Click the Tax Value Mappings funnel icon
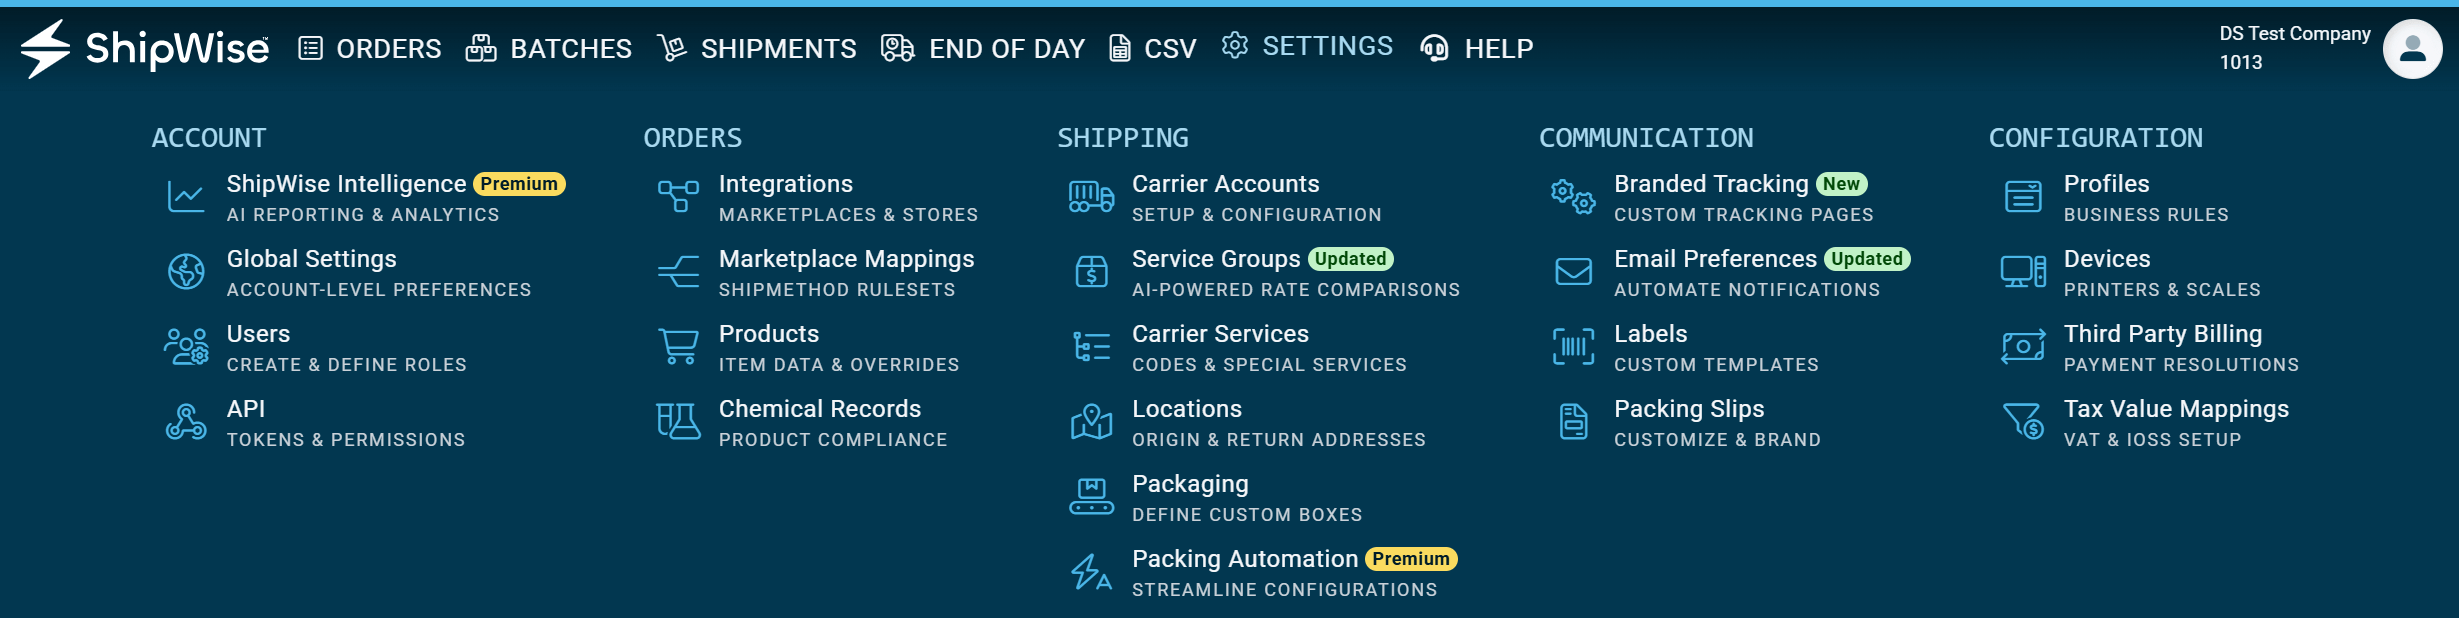Image resolution: width=2459 pixels, height=618 pixels. coord(2023,421)
